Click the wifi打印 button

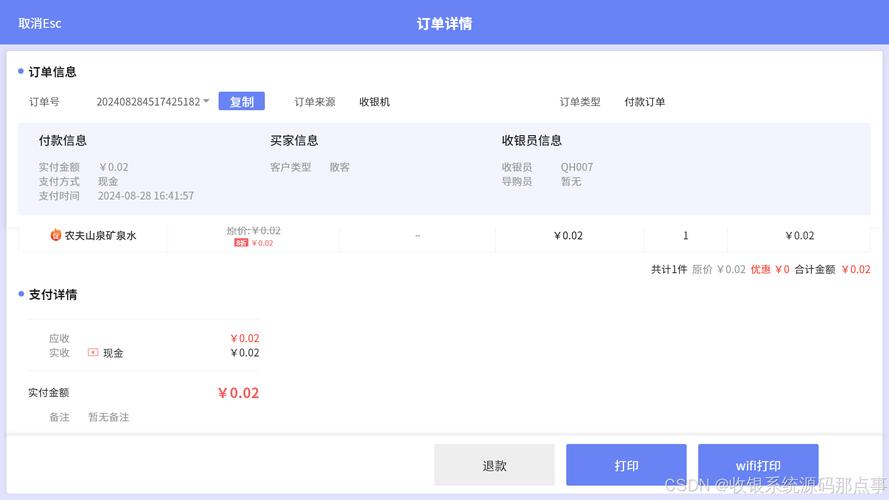758,465
